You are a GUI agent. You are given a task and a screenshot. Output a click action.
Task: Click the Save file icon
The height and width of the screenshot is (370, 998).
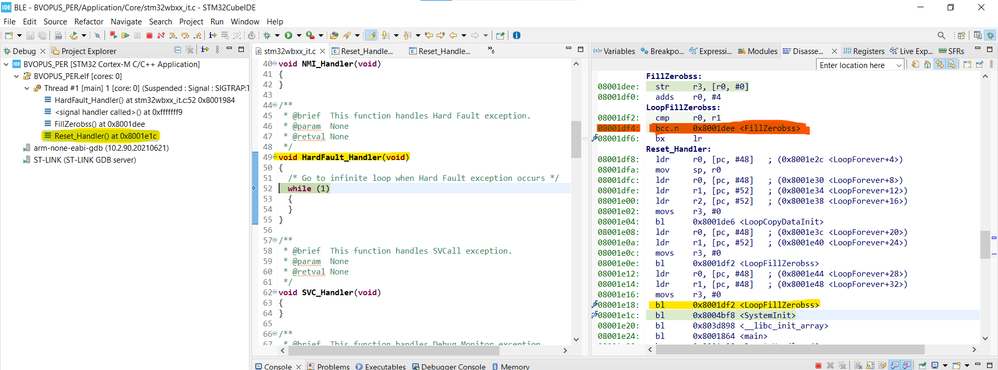31,35
